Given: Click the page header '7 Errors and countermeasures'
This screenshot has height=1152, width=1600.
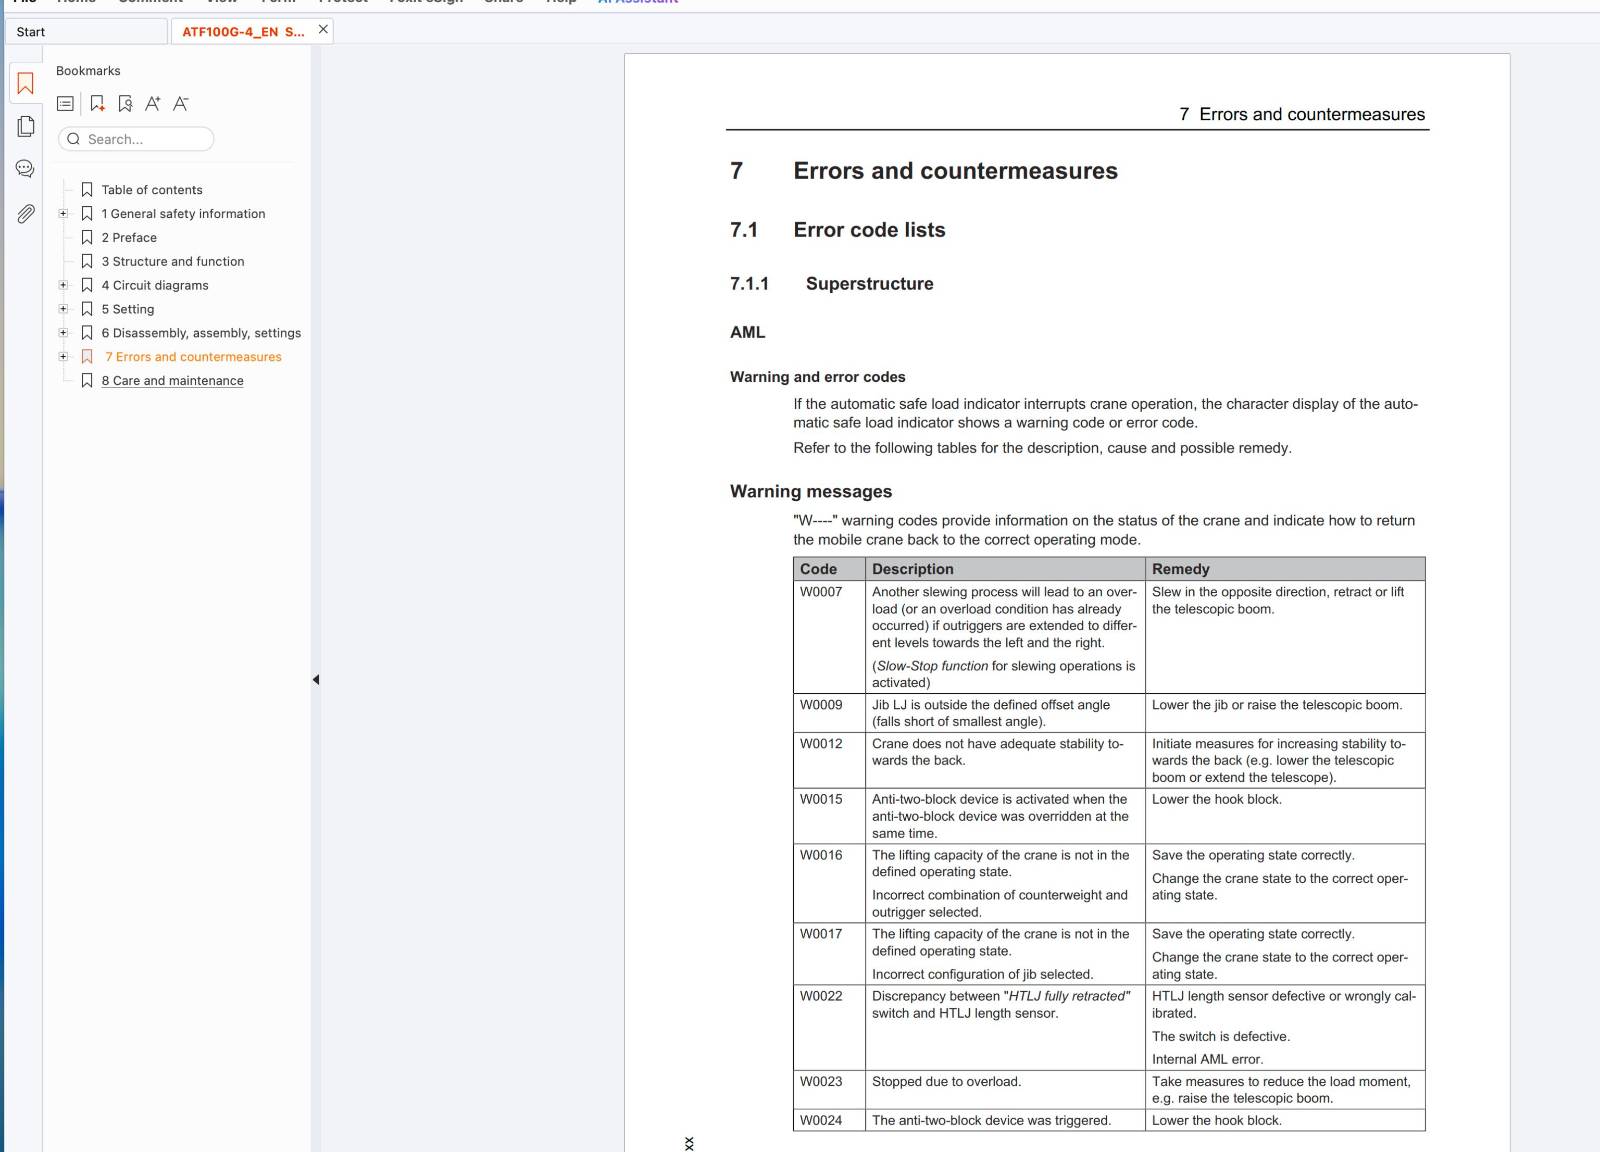Looking at the screenshot, I should click(x=1302, y=114).
